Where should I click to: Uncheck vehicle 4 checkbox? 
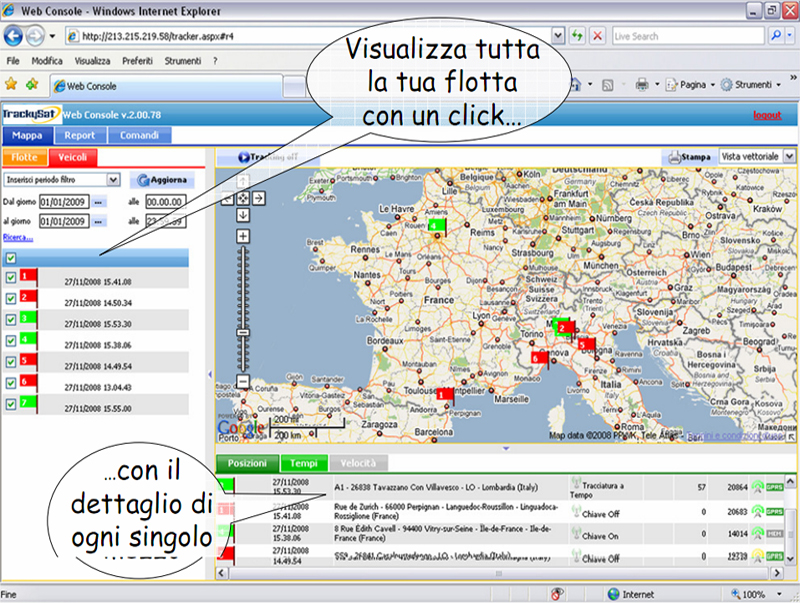pyautogui.click(x=11, y=341)
